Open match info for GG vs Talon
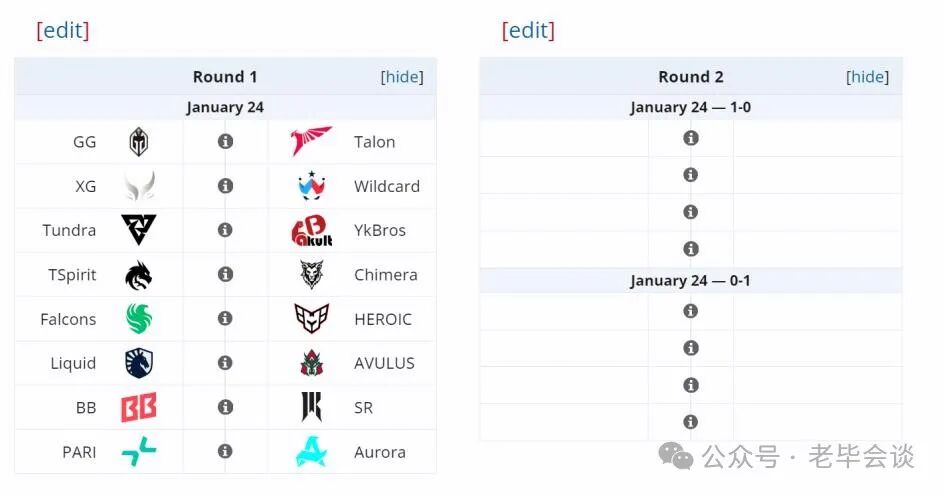The image size is (945, 495). click(x=225, y=142)
